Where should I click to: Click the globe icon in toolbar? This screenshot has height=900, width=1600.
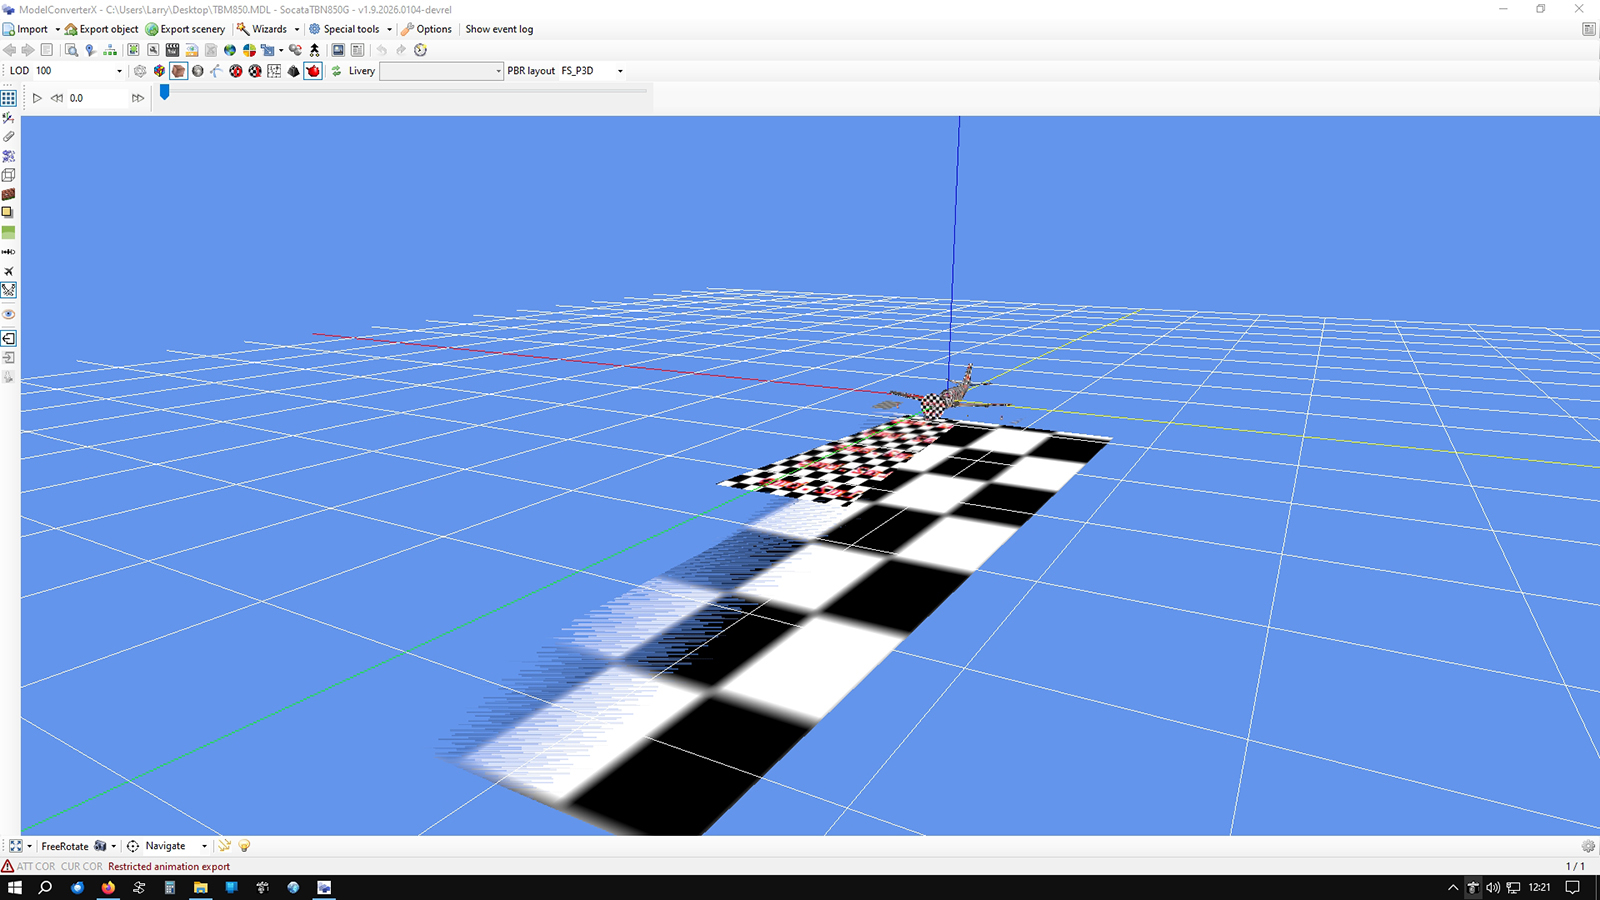230,50
